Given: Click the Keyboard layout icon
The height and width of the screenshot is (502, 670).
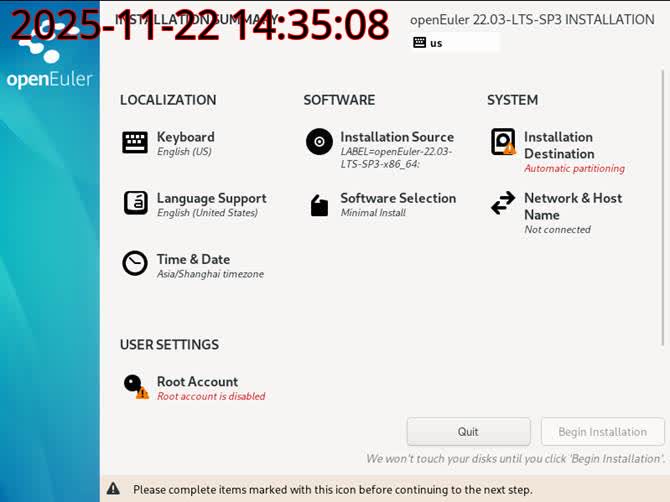Looking at the screenshot, I should tap(135, 143).
